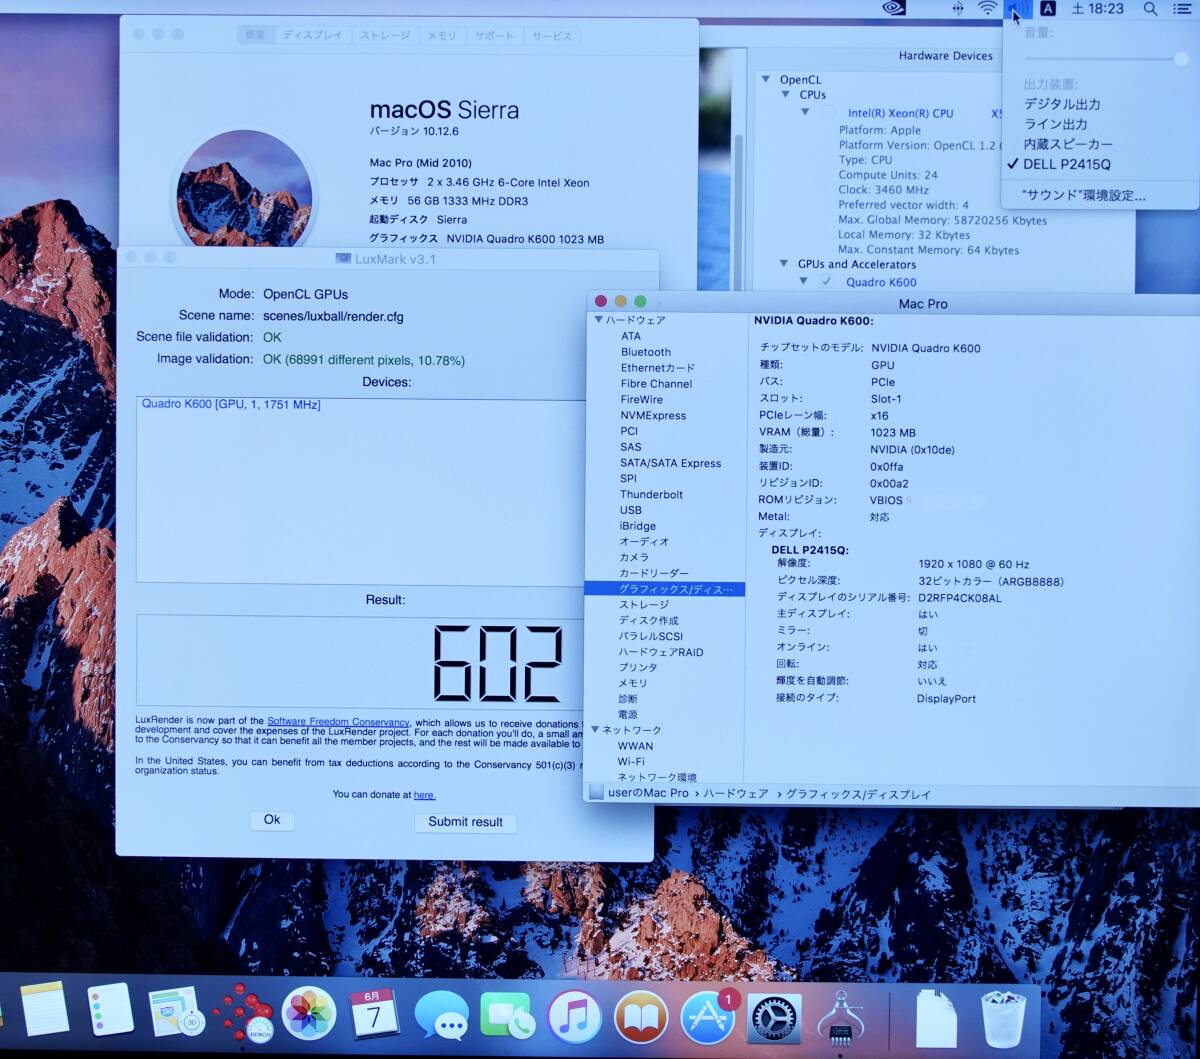Click the Submit result button
Viewport: 1200px width, 1059px height.
(x=465, y=822)
